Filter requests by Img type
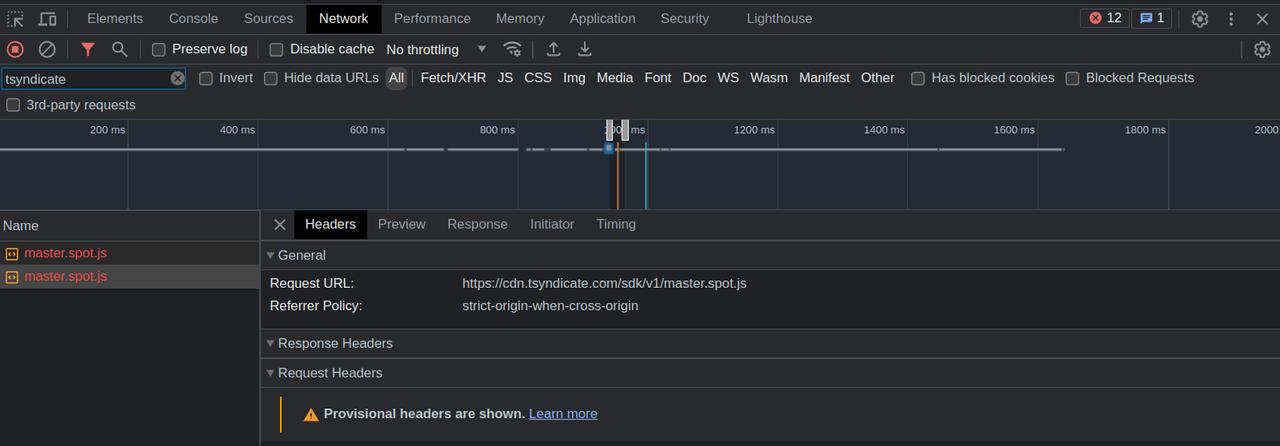 [574, 78]
